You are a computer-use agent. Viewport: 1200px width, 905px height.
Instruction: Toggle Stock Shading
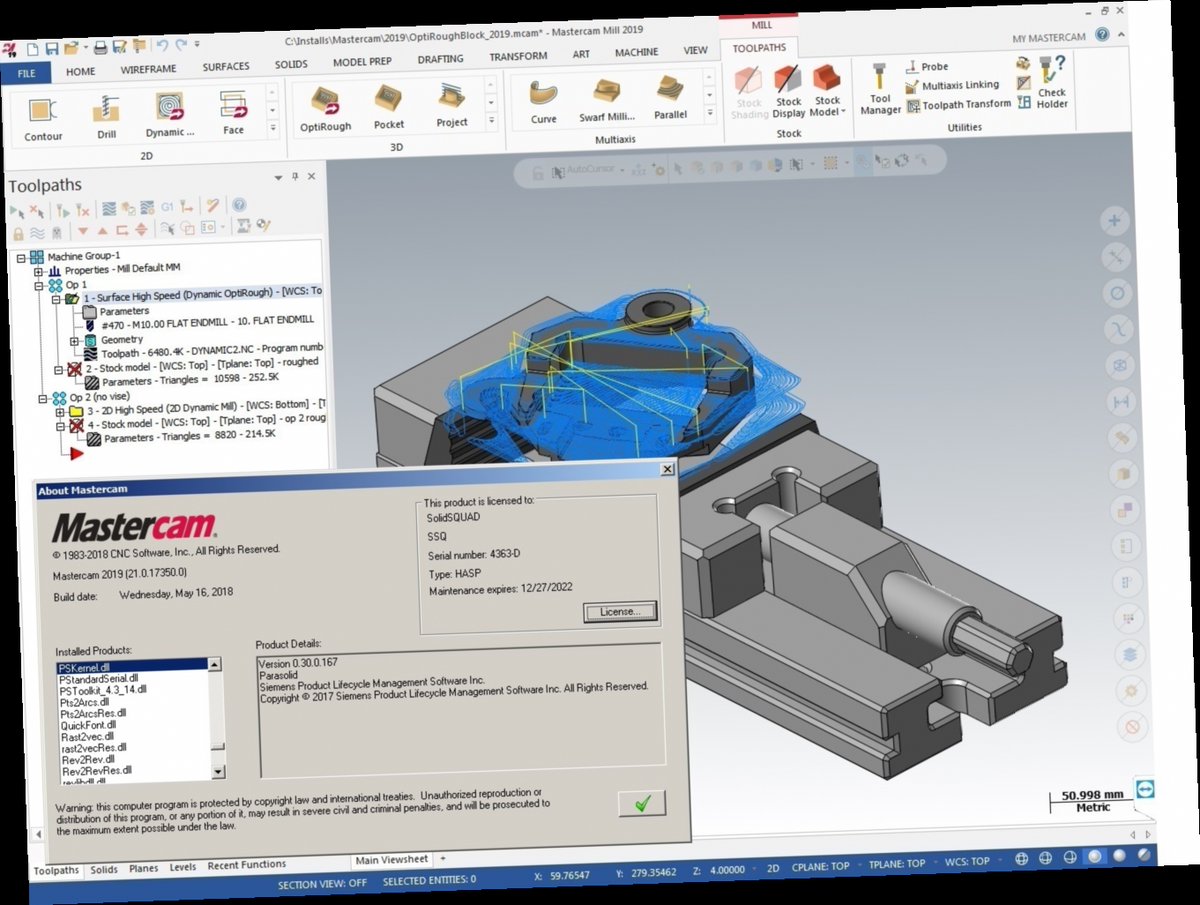[x=748, y=93]
